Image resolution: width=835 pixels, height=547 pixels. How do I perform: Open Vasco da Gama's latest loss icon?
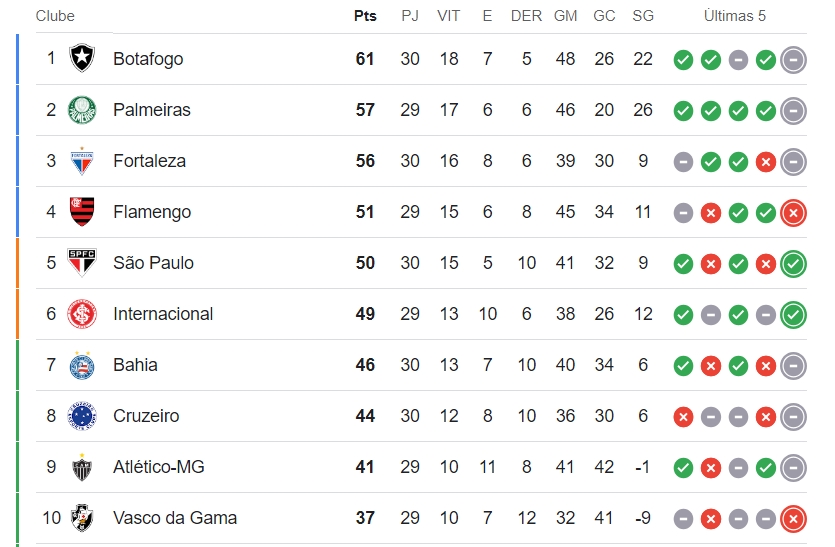[793, 519]
